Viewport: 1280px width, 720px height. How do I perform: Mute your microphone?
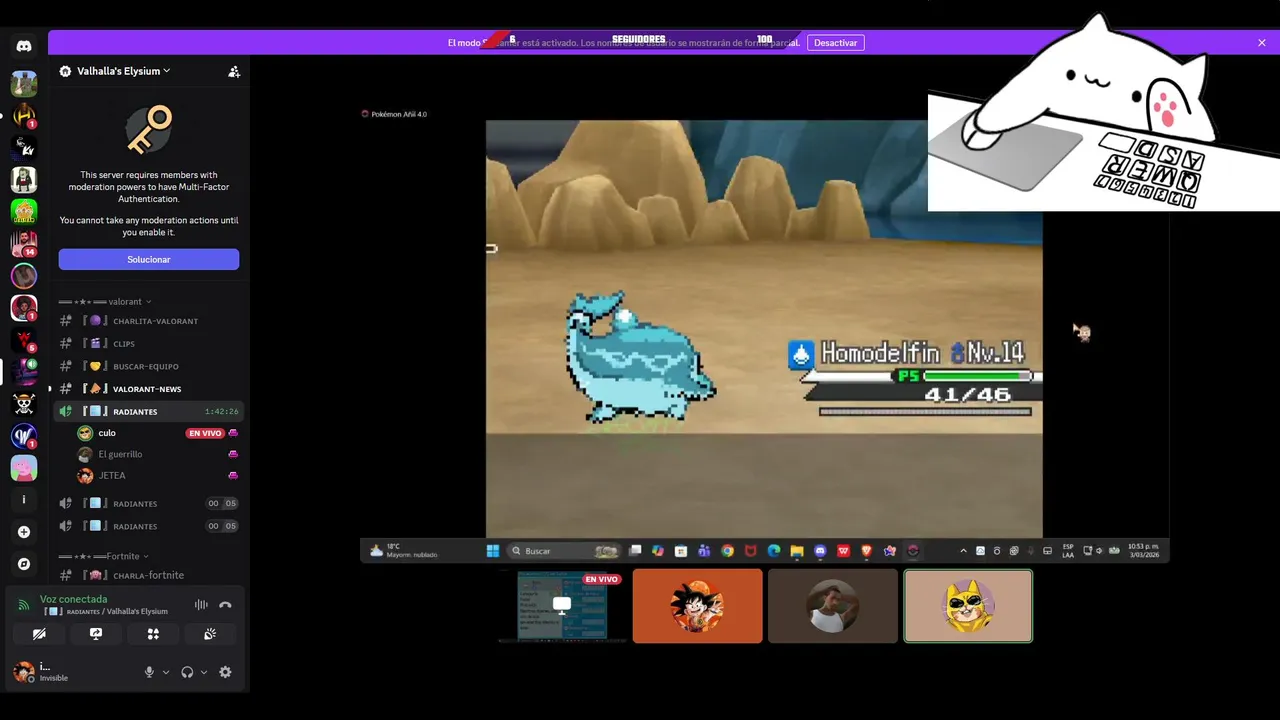(149, 672)
